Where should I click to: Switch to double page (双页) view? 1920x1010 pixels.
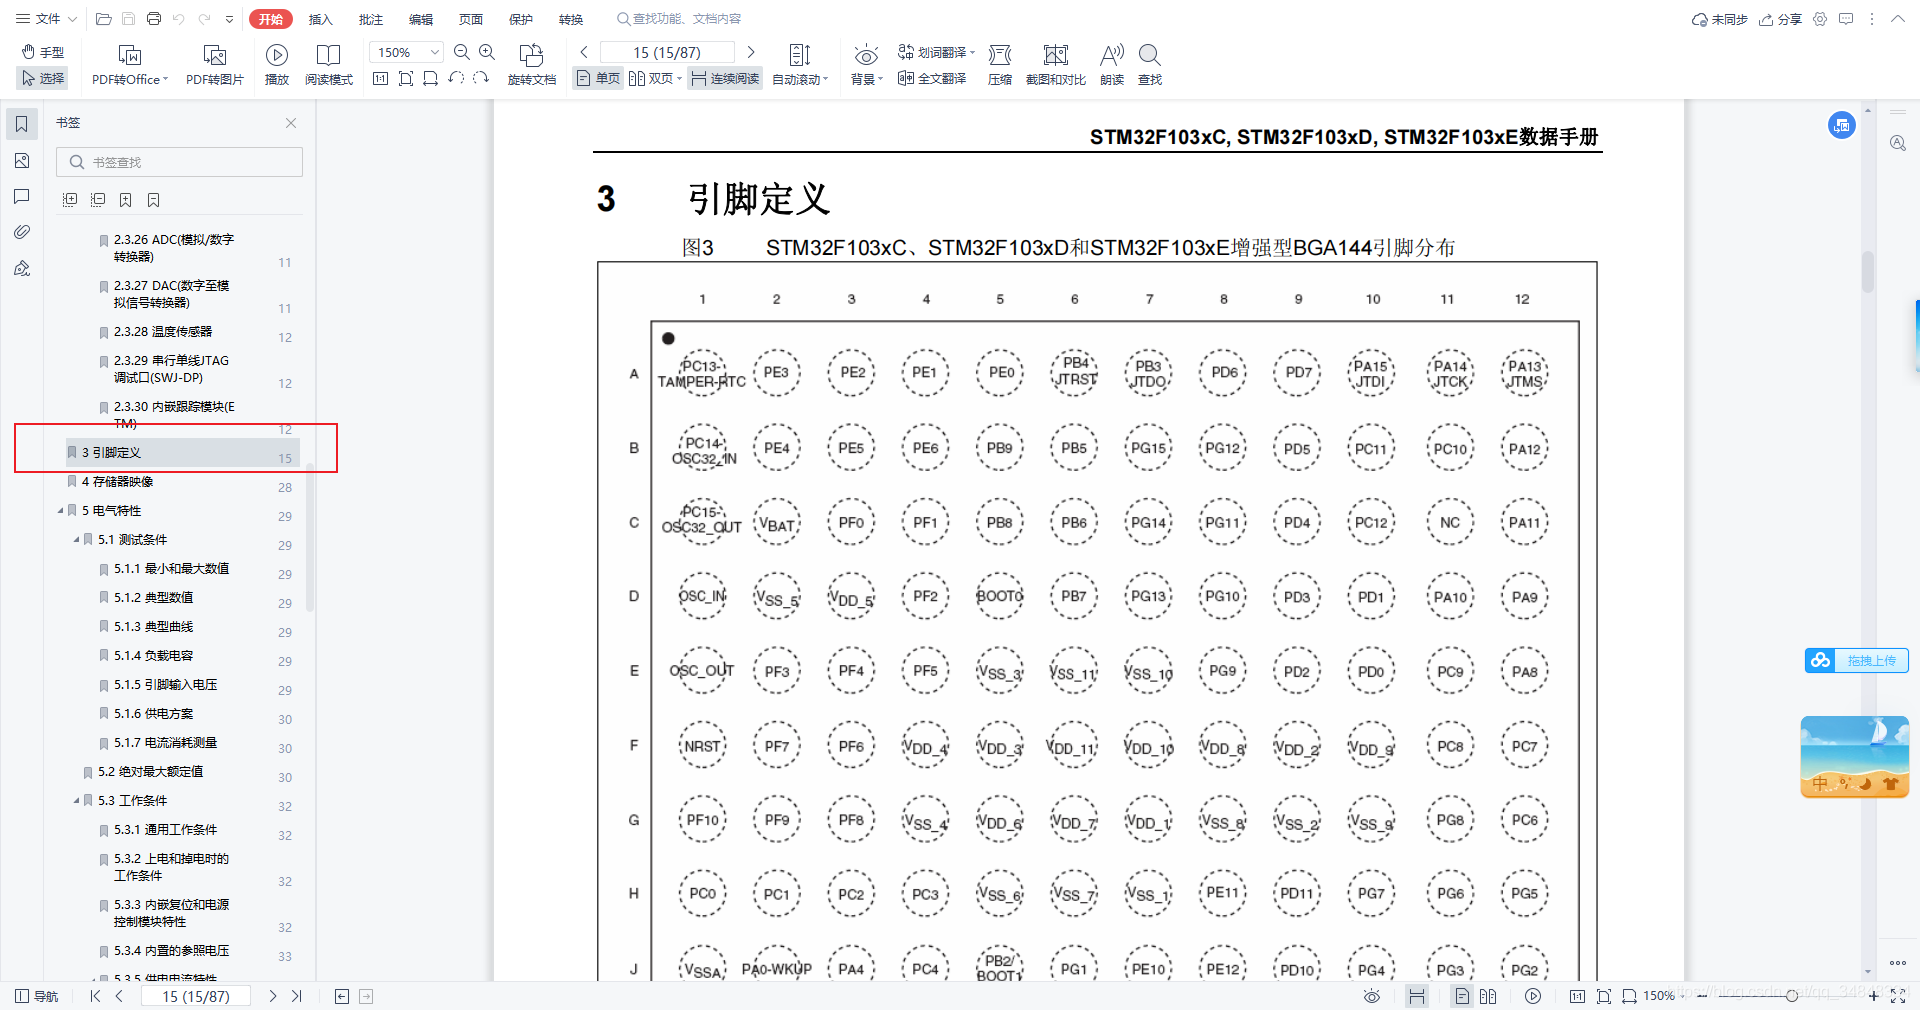coord(655,78)
